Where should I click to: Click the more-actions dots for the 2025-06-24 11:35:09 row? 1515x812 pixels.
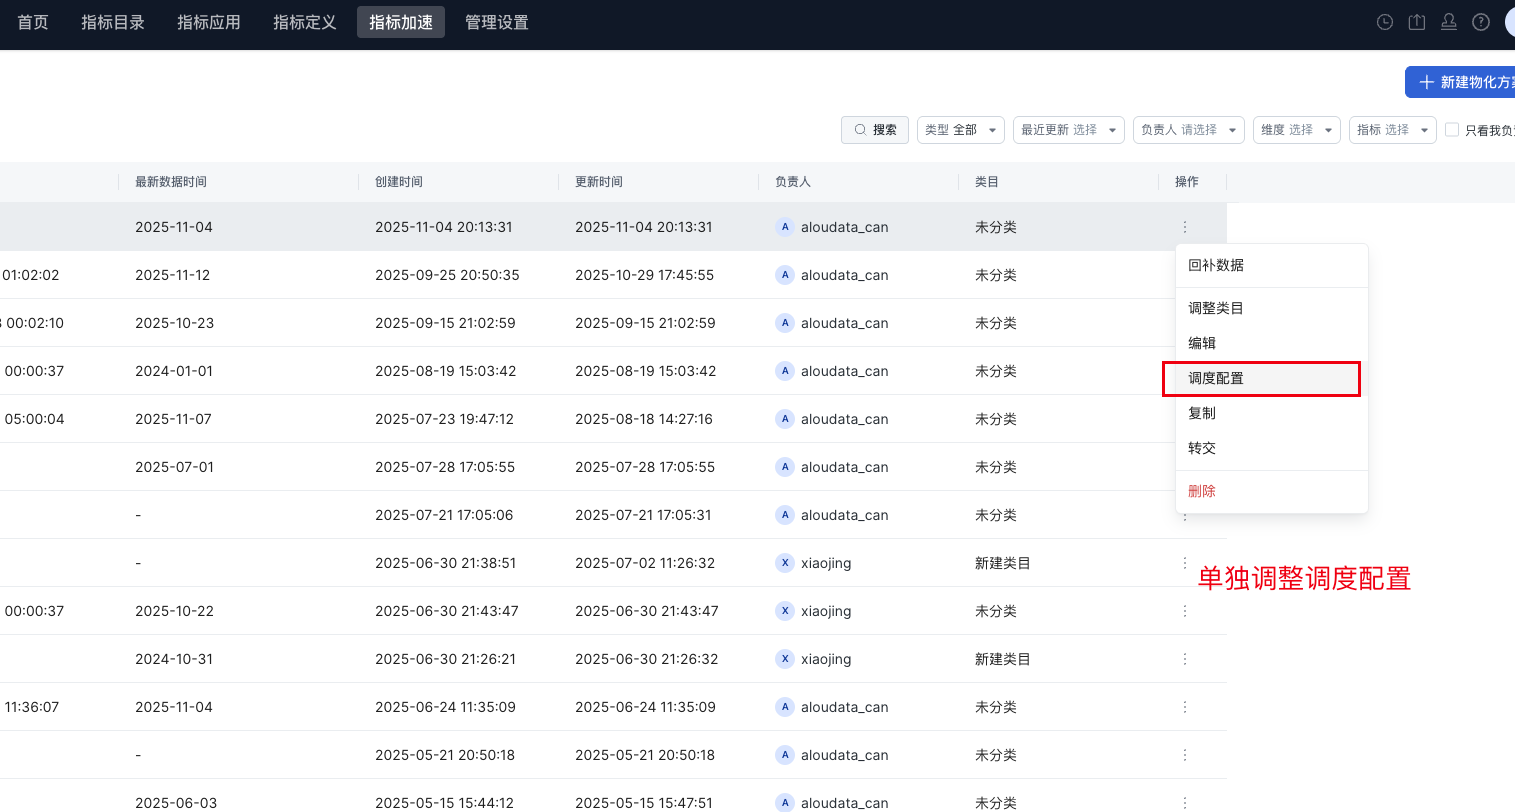click(x=1185, y=707)
